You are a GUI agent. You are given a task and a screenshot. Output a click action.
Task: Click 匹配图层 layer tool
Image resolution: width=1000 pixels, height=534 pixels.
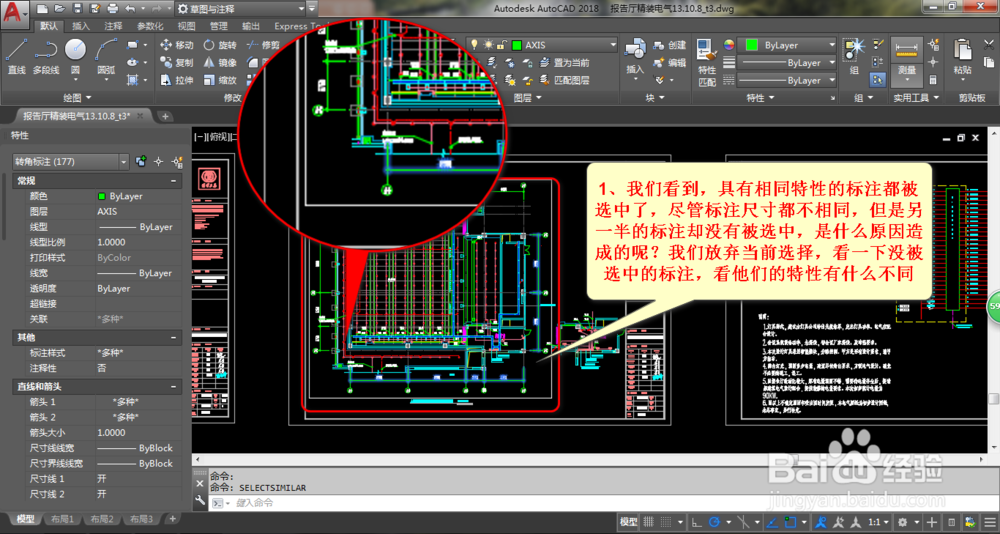(564, 80)
